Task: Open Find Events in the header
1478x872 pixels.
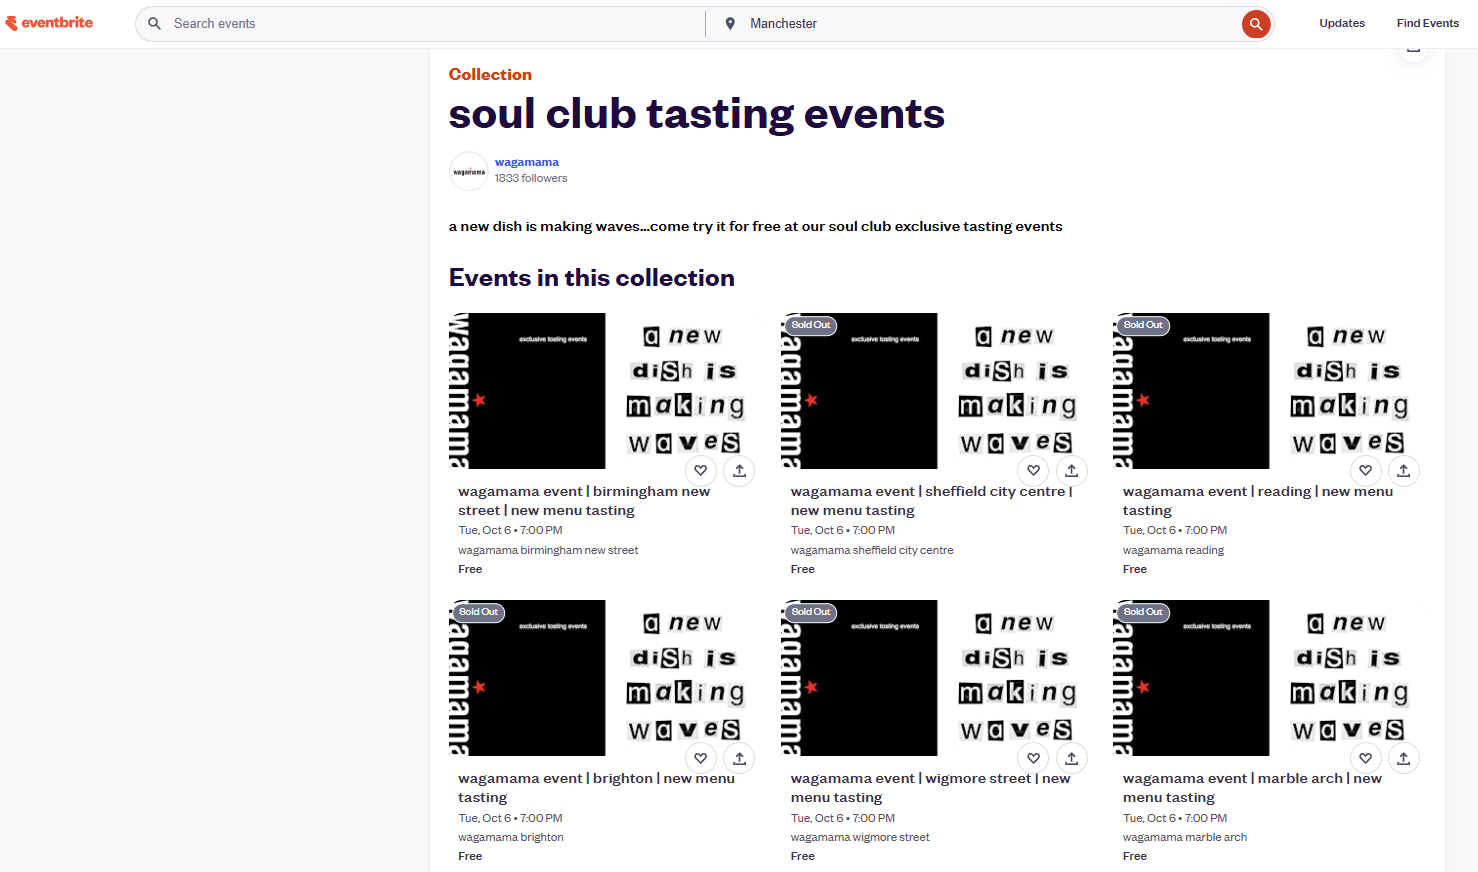Action: [x=1427, y=23]
